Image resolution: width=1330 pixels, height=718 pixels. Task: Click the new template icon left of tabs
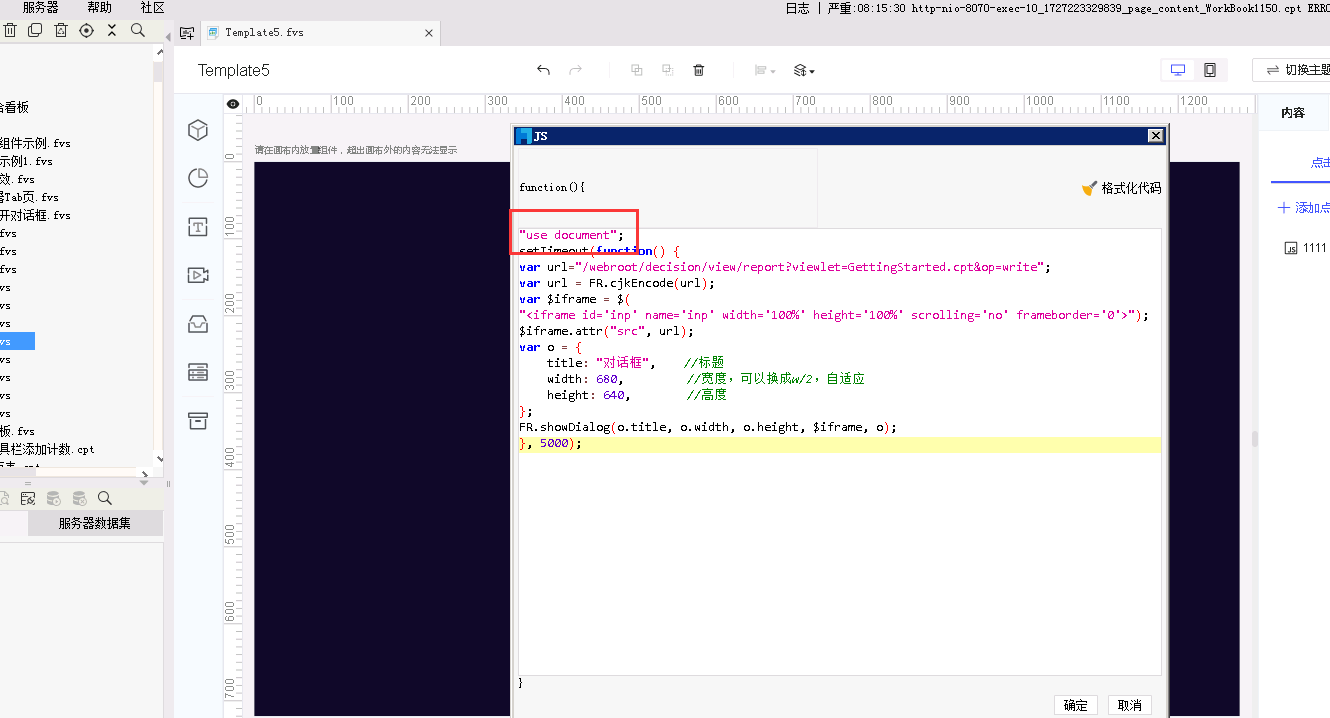tap(186, 33)
